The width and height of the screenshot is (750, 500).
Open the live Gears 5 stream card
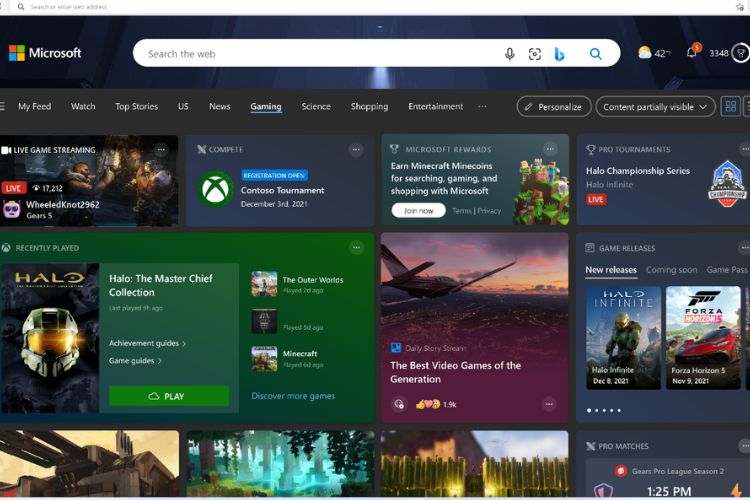point(89,180)
